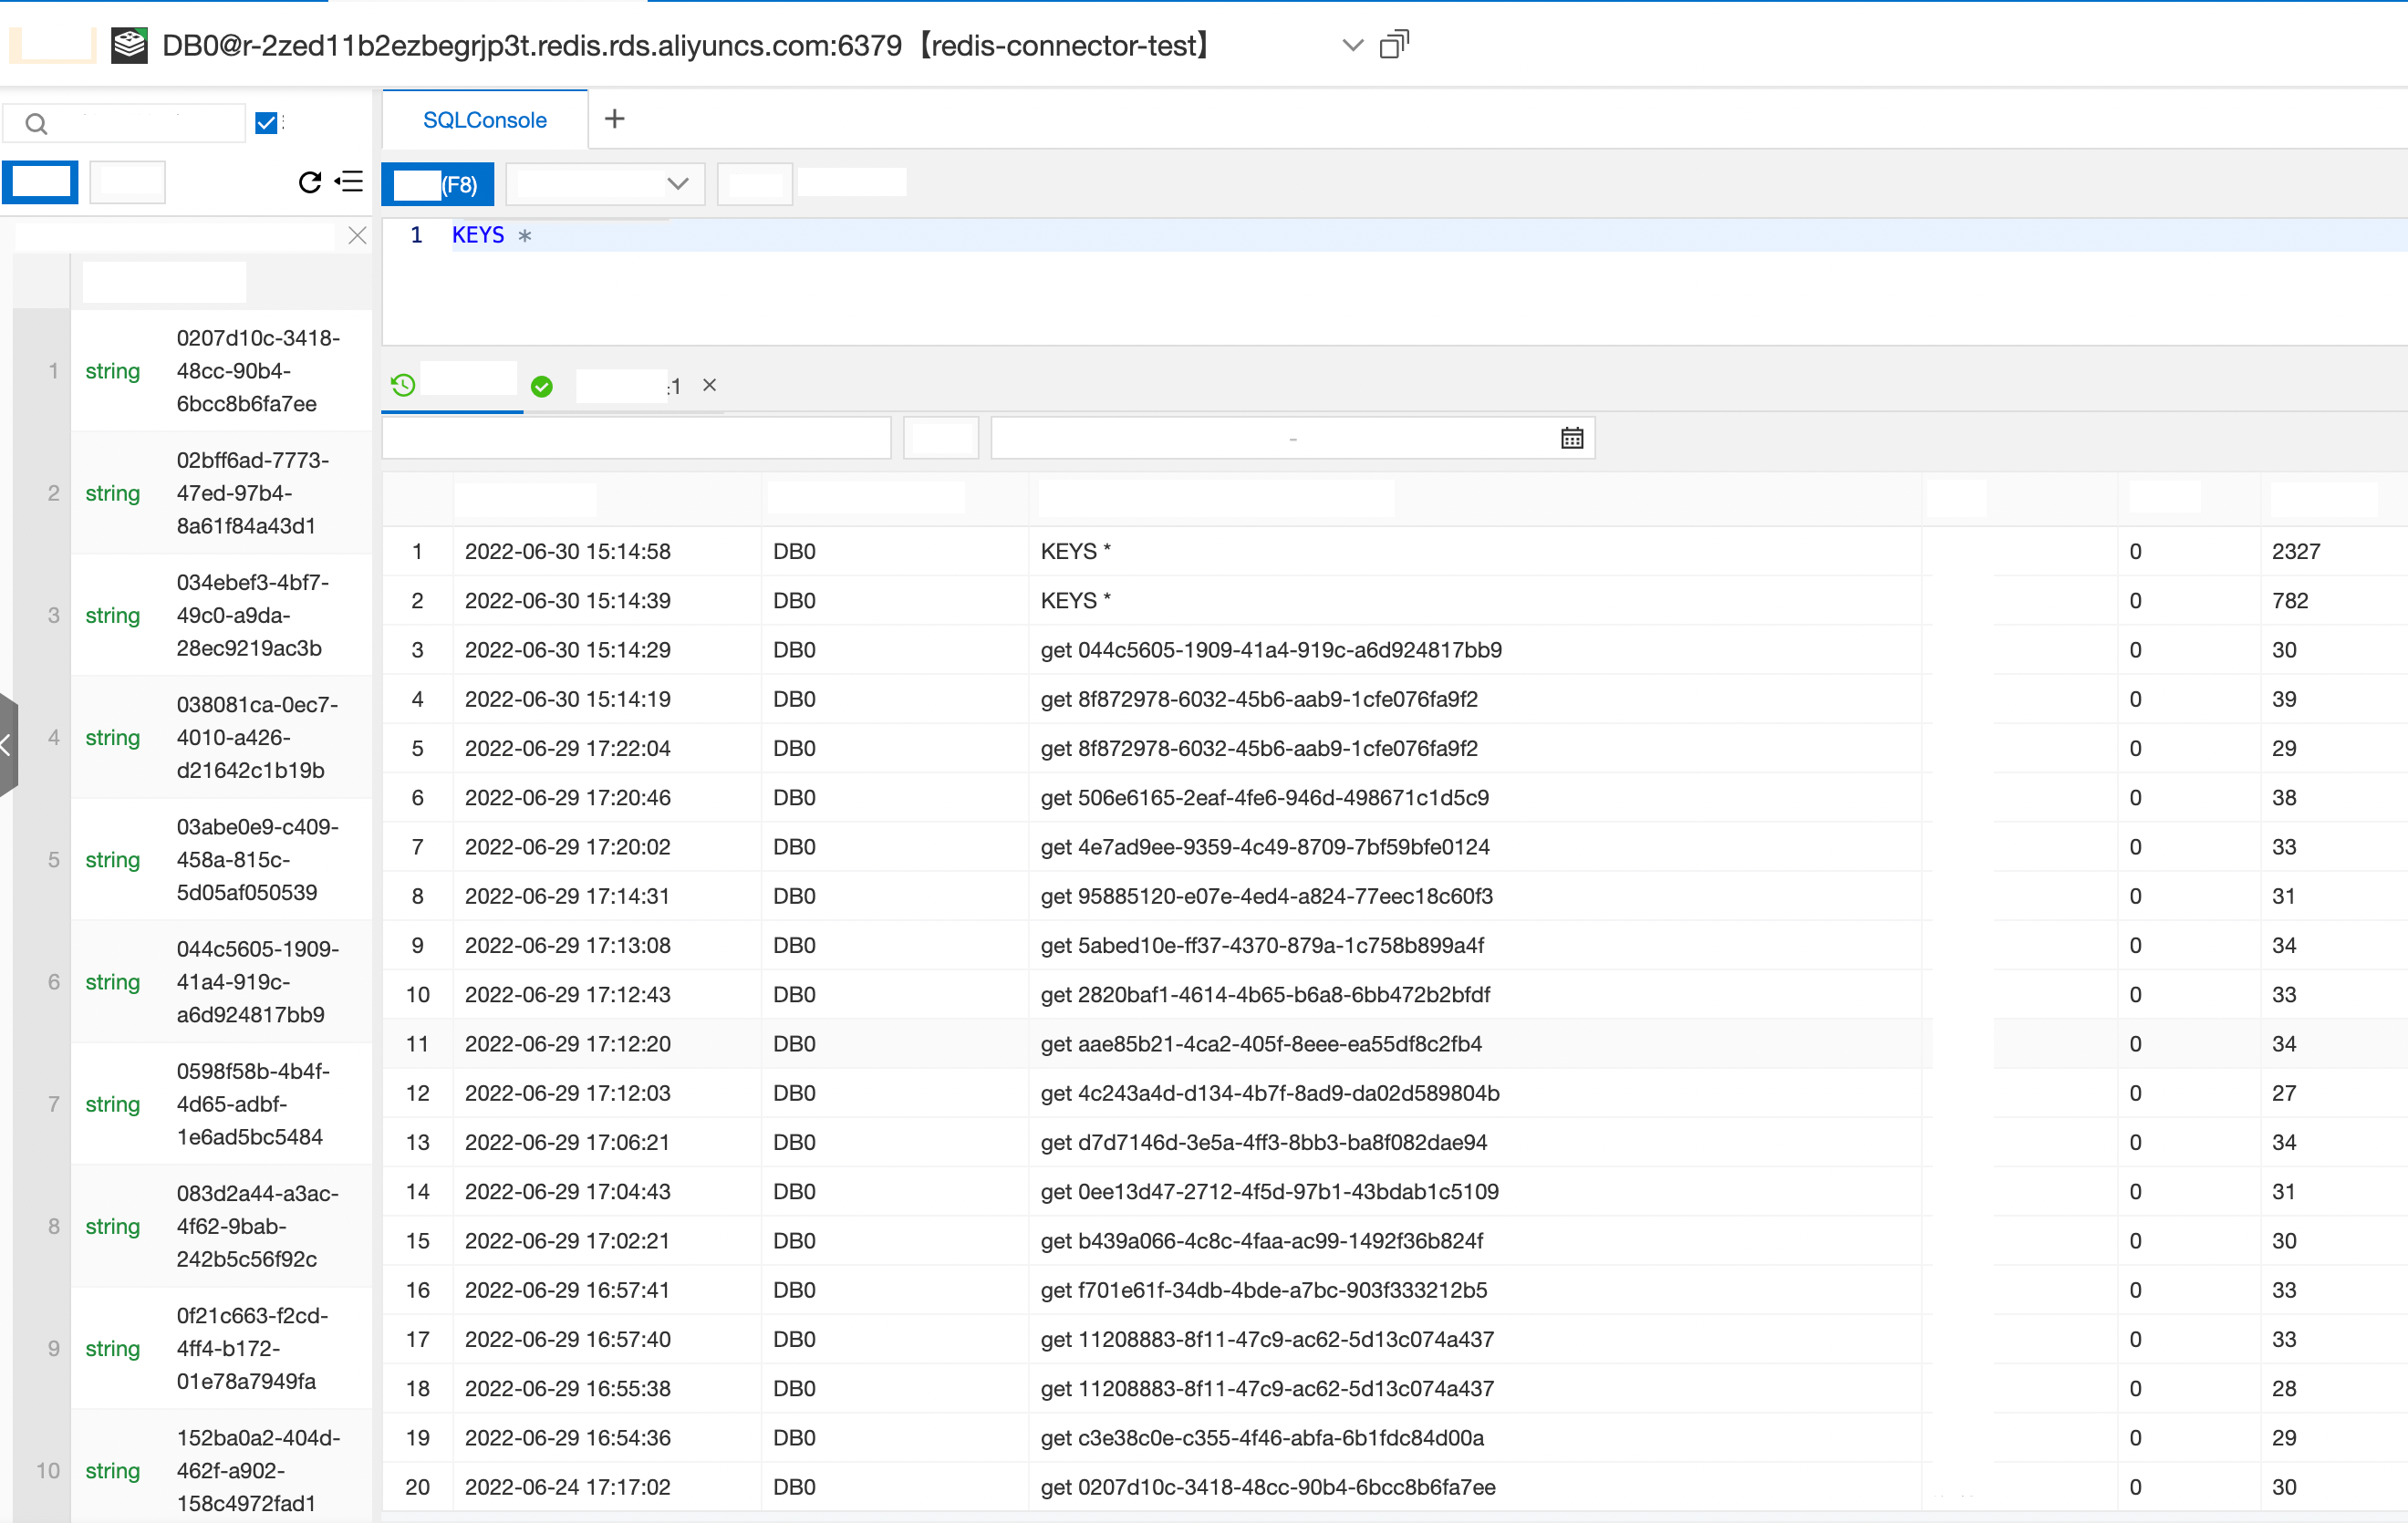2408x1523 pixels.
Task: Click the green success checkmark result tab
Action: coord(542,387)
